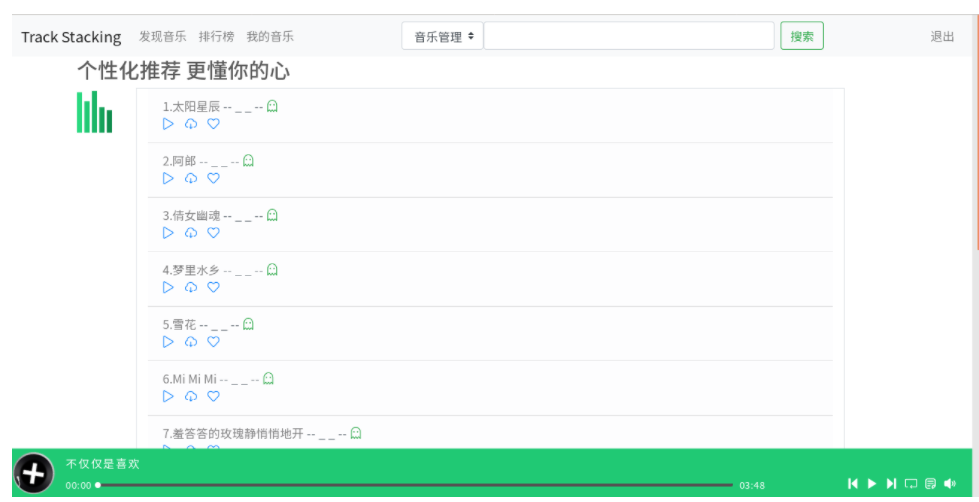Favorite Mi Mi Mi with heart icon
This screenshot has height=502, width=979.
click(214, 396)
